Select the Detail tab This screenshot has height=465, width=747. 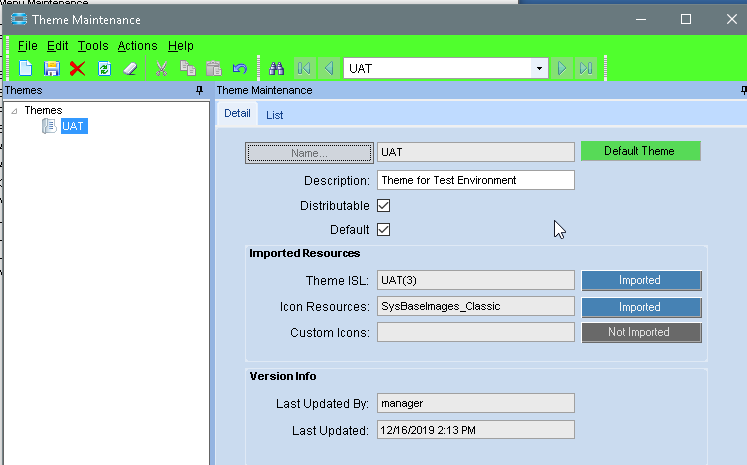(237, 113)
